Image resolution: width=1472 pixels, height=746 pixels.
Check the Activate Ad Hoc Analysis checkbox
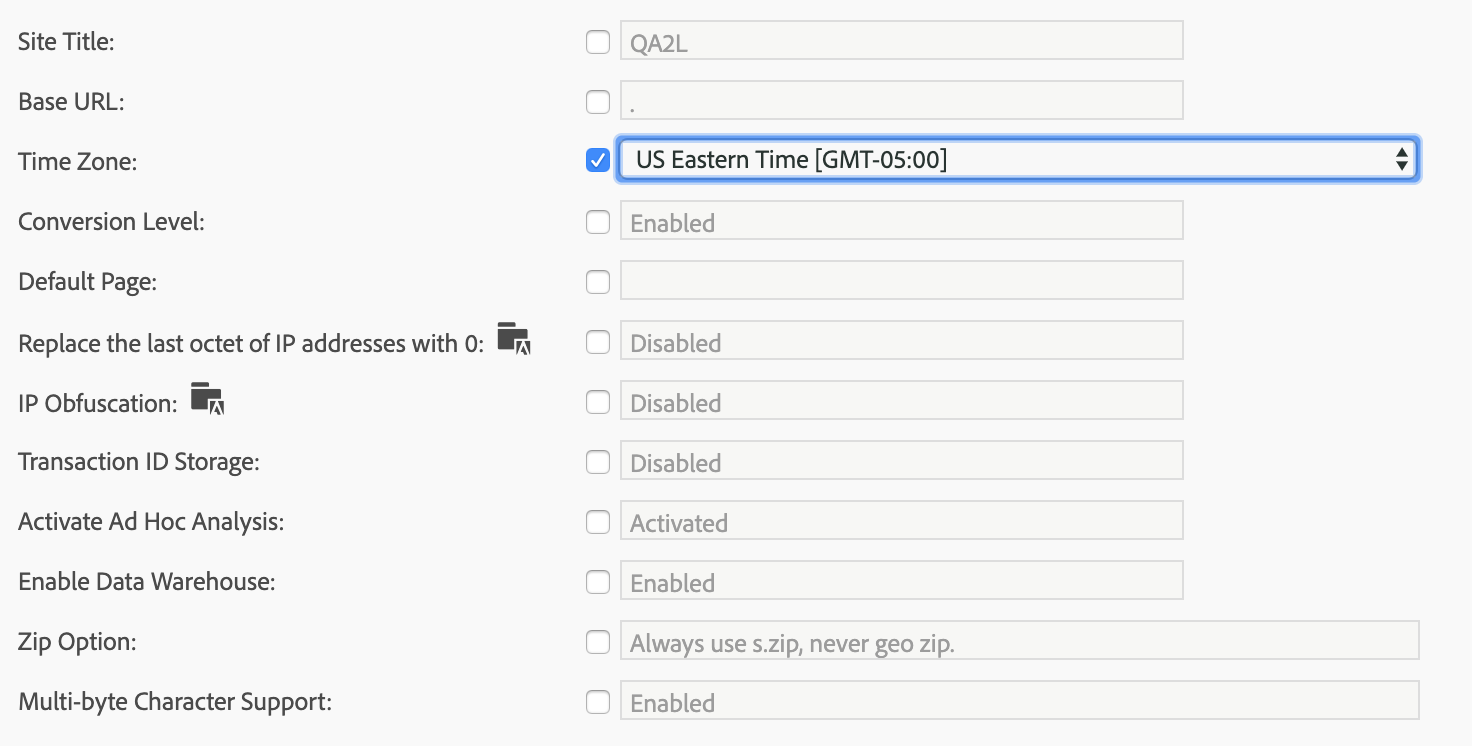tap(598, 522)
